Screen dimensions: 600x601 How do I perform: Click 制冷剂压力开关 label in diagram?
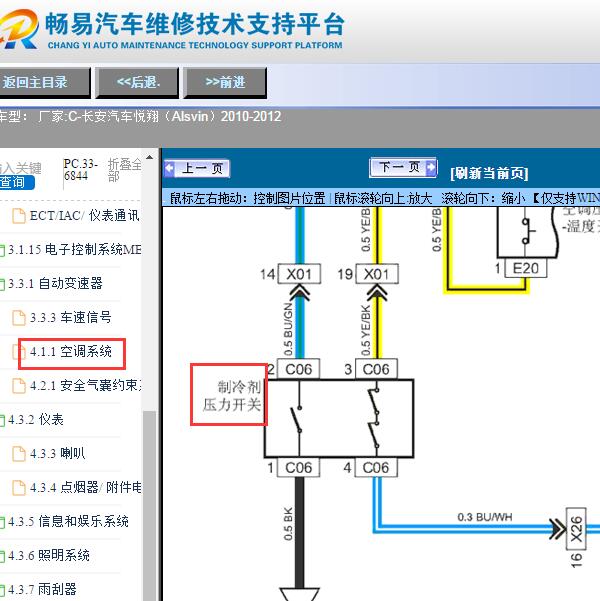(x=232, y=396)
